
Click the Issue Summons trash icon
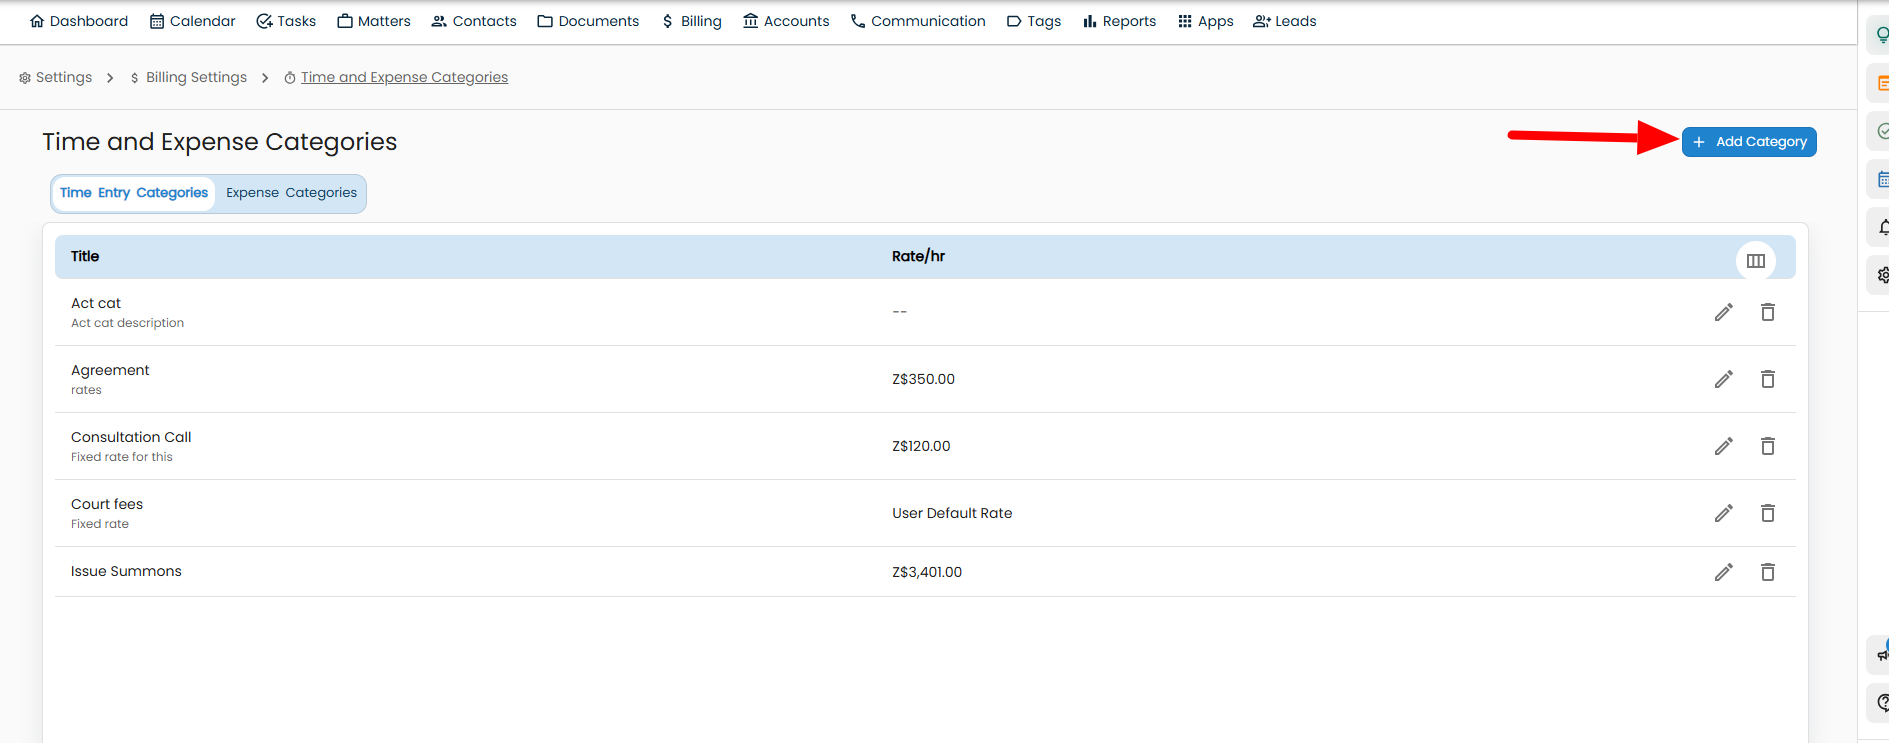pyautogui.click(x=1767, y=572)
